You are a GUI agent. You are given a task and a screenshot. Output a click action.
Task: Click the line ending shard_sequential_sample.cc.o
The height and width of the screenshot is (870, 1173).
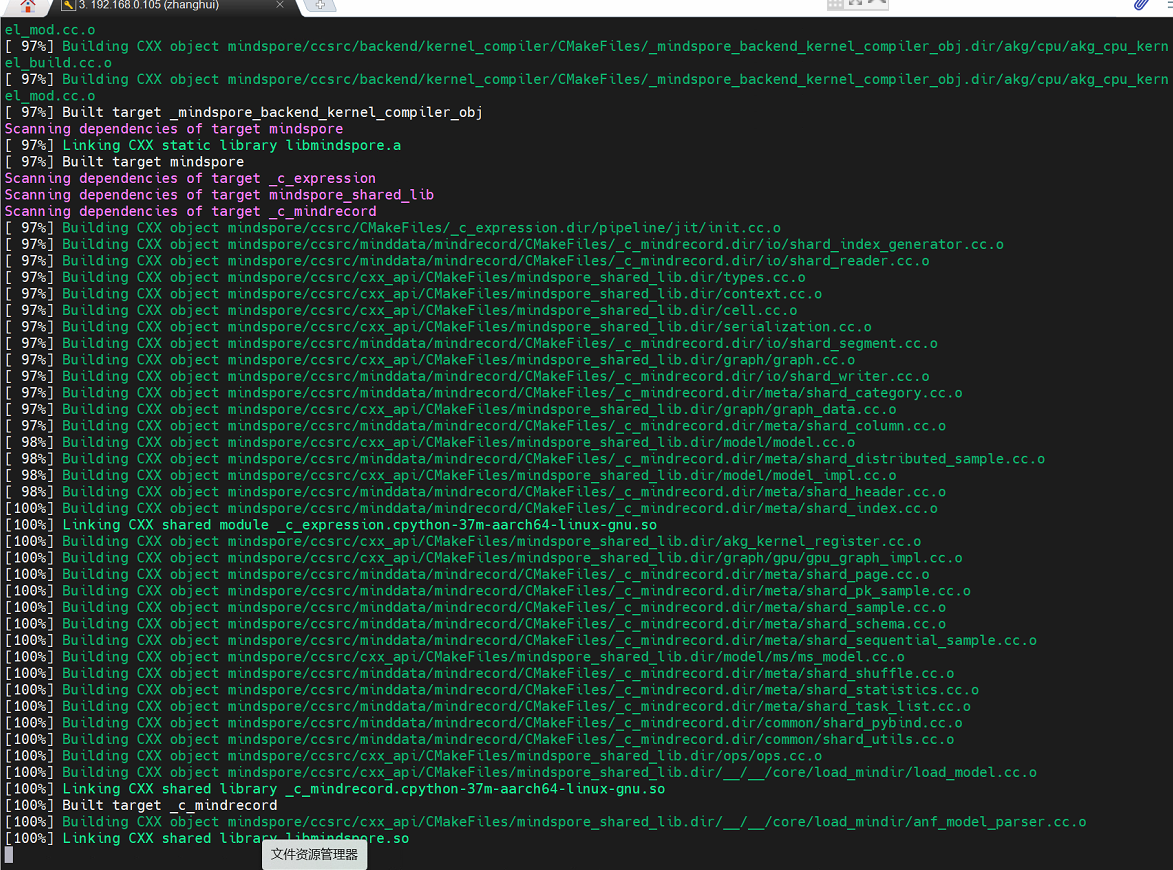[x=521, y=639]
